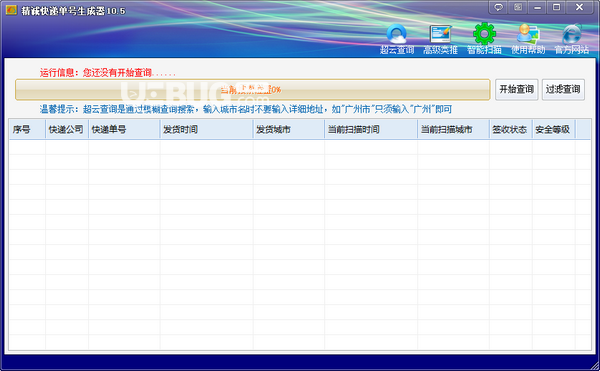The image size is (600, 371).
Task: Sort by the 发货时间 column header
Action: coord(207,129)
